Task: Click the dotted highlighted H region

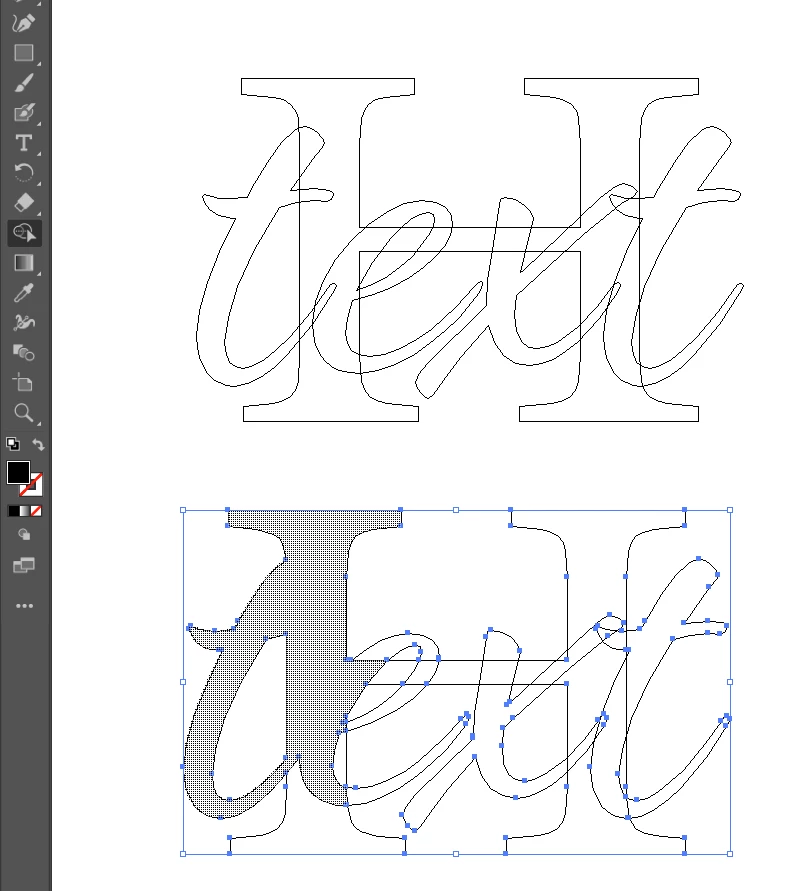Action: pyautogui.click(x=316, y=625)
